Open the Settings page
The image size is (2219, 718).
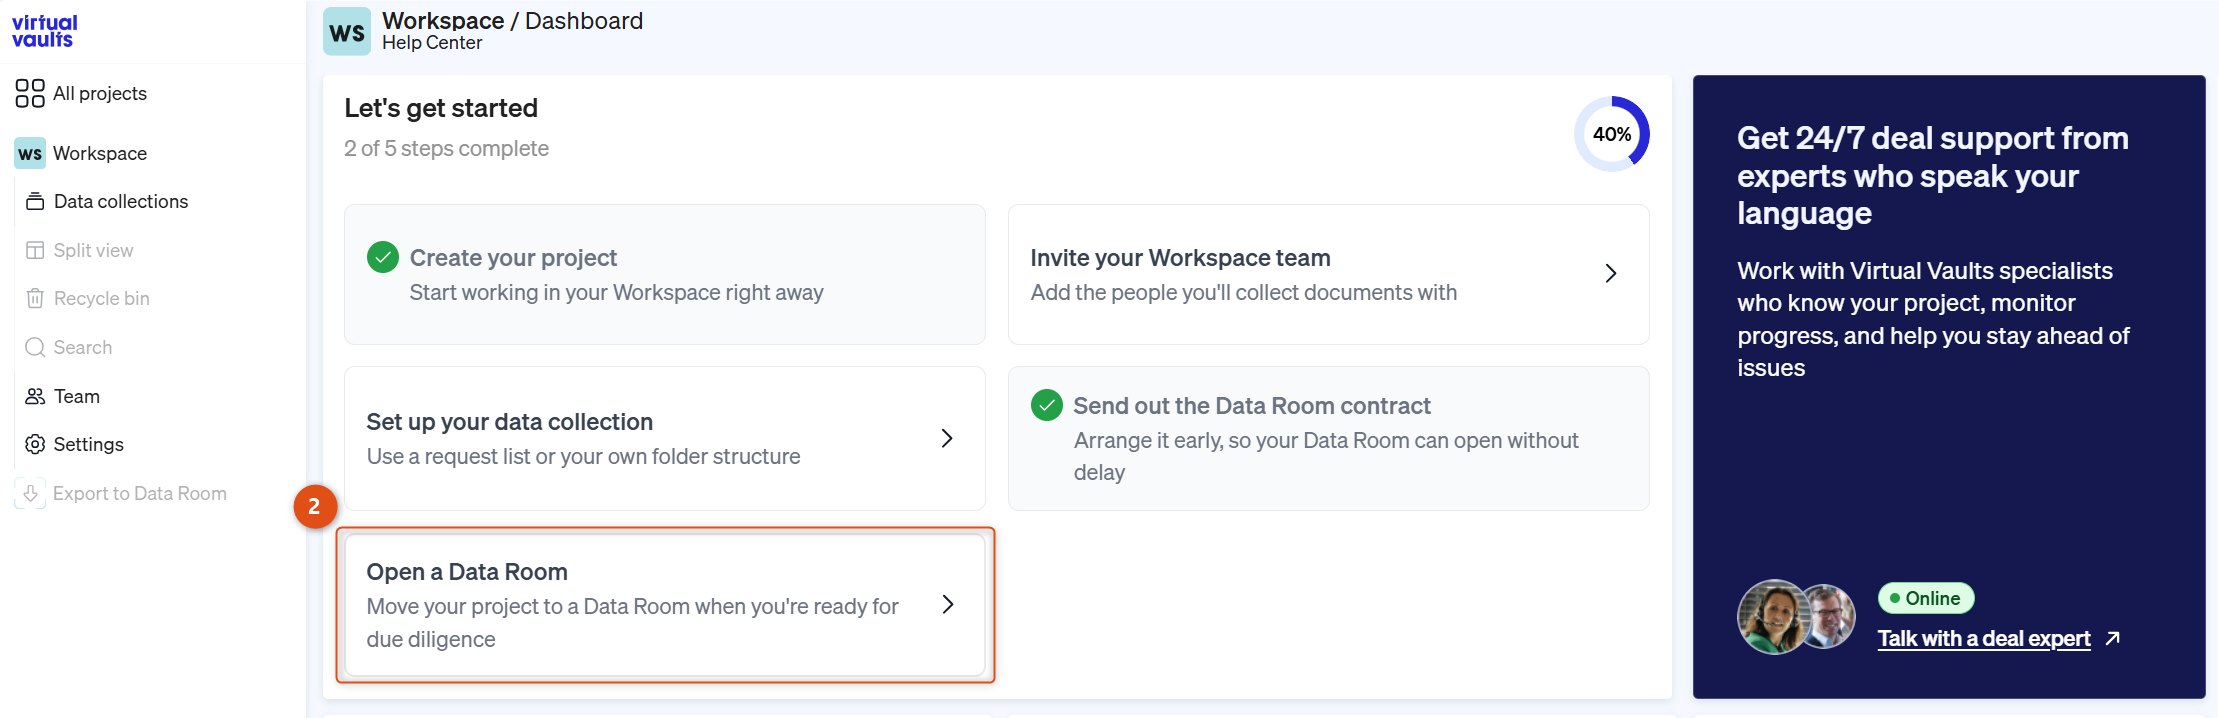tap(89, 444)
